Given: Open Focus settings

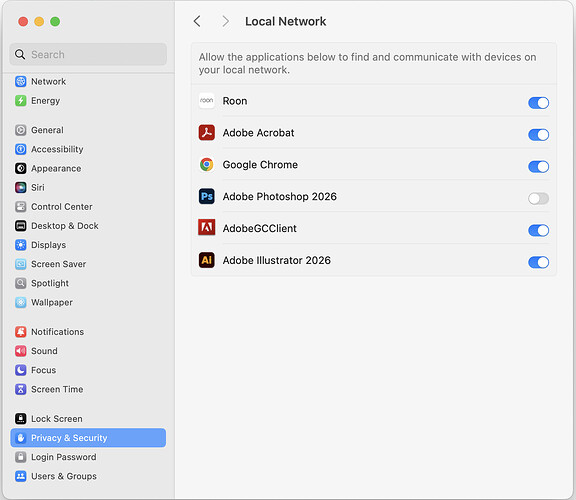Looking at the screenshot, I should [x=88, y=370].
